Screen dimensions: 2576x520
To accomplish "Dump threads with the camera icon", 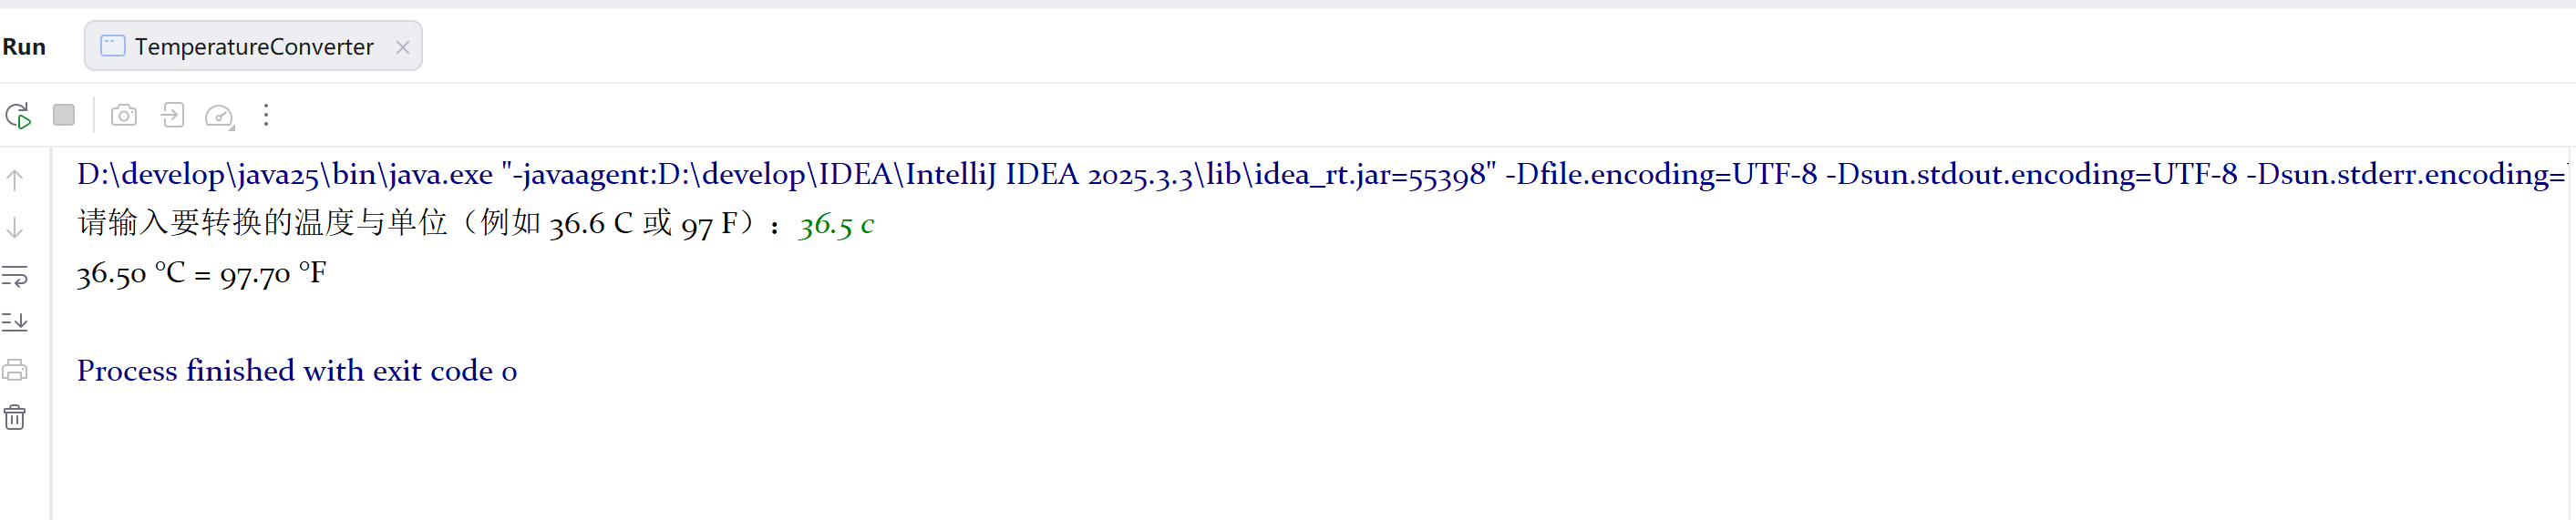I will click(124, 115).
